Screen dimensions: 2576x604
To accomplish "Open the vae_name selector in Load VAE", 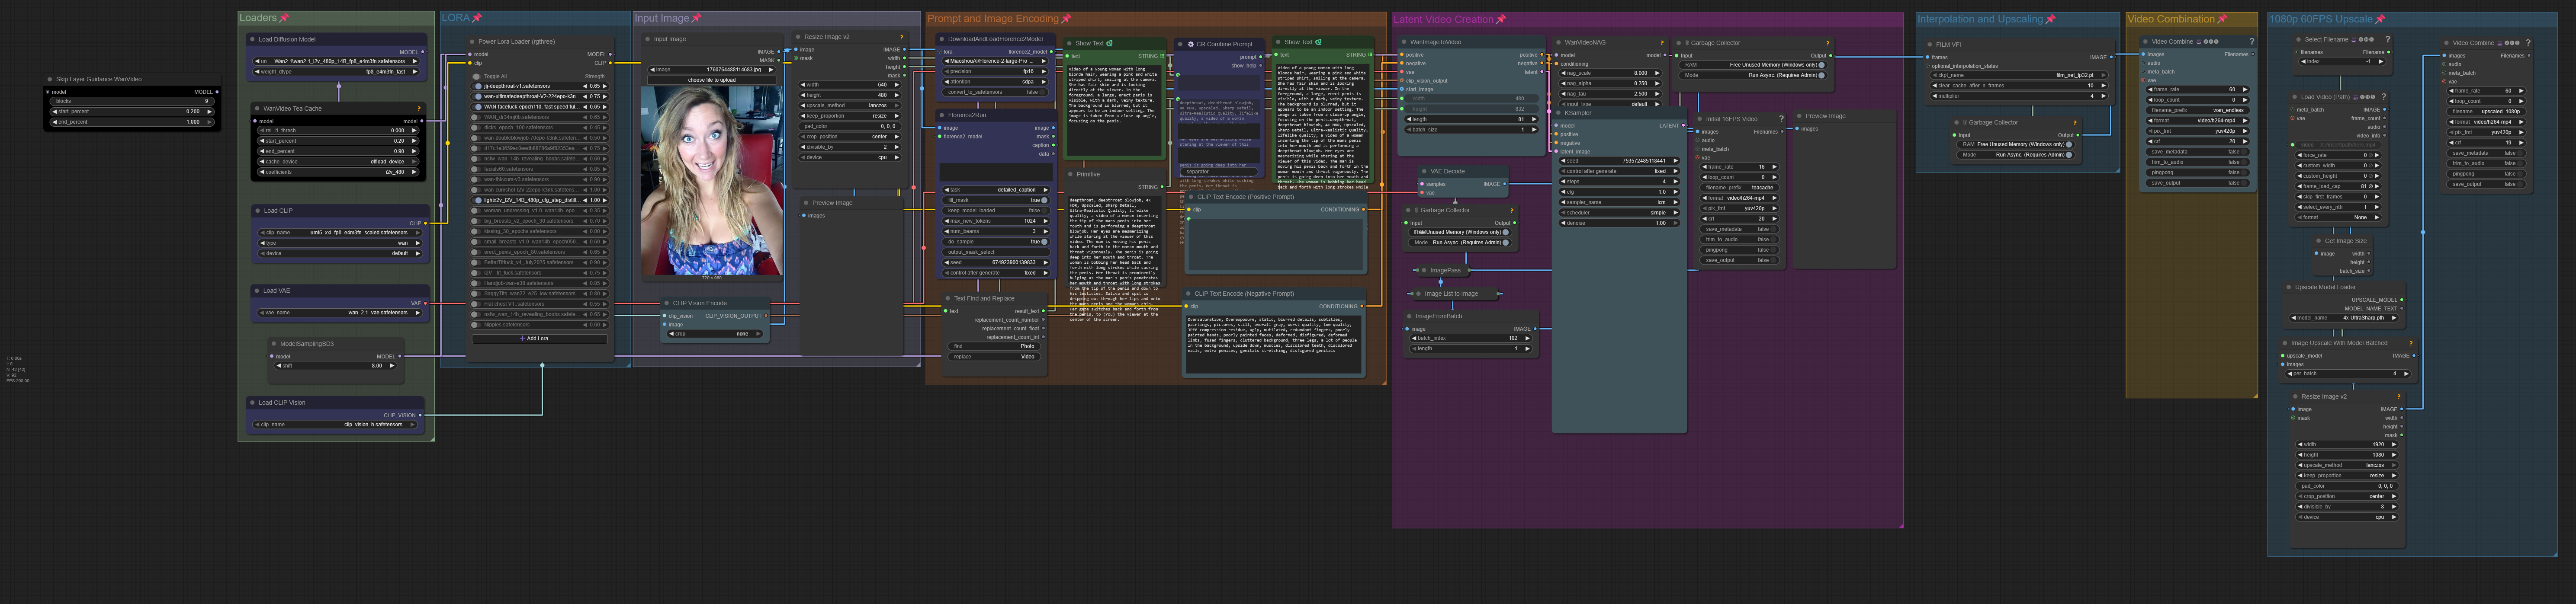I will pos(340,313).
